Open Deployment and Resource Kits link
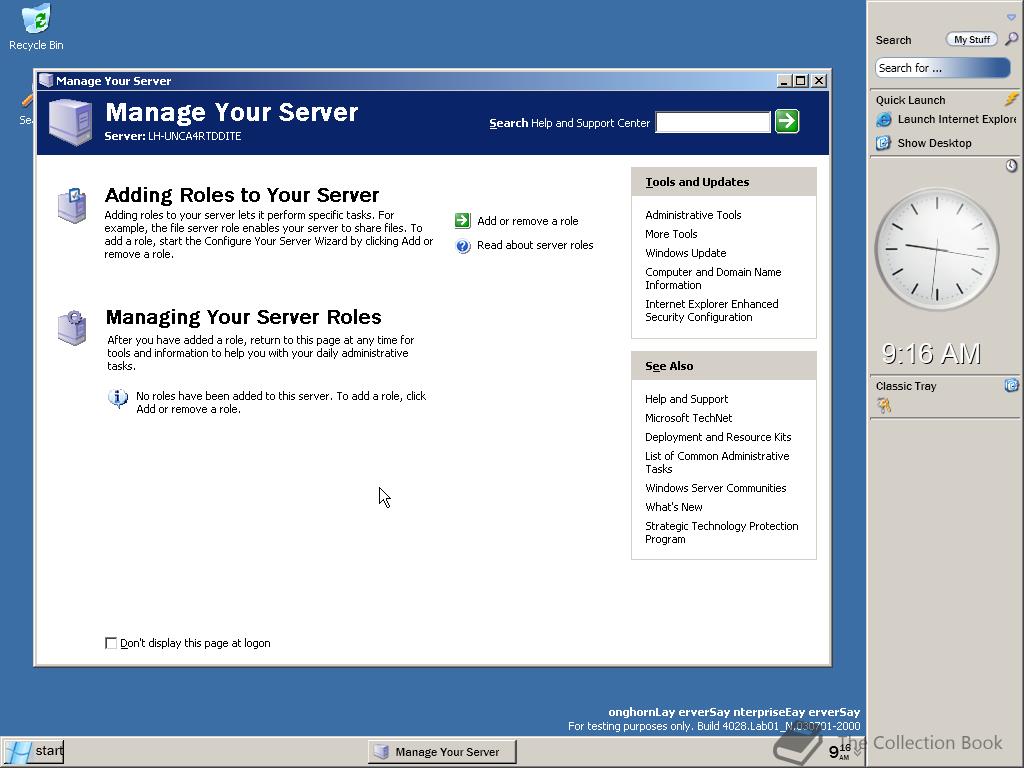 718,437
